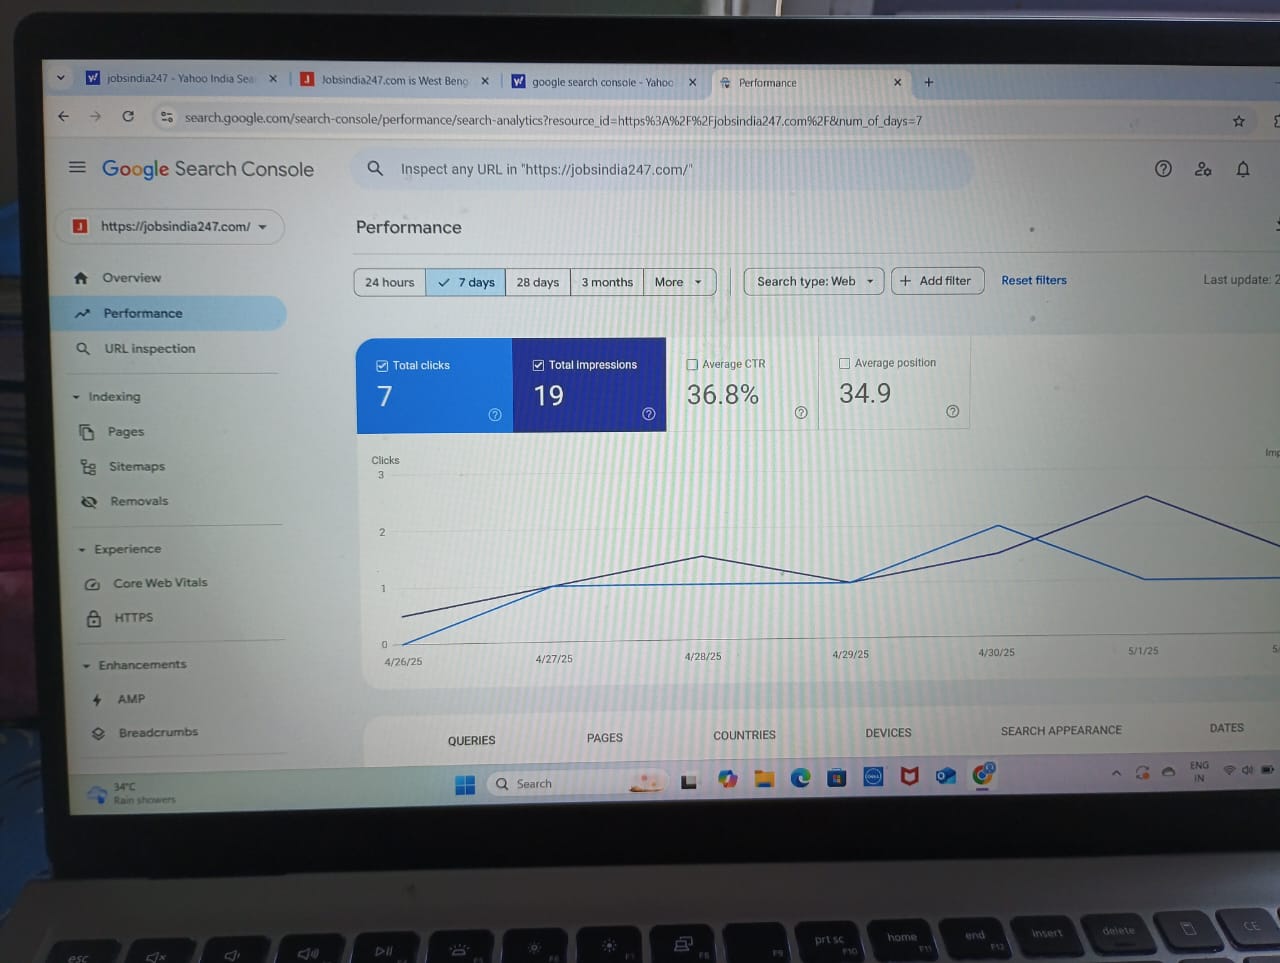Screen dimensions: 1280x963
Task: Toggle the Total impressions checkbox
Action: pos(538,365)
